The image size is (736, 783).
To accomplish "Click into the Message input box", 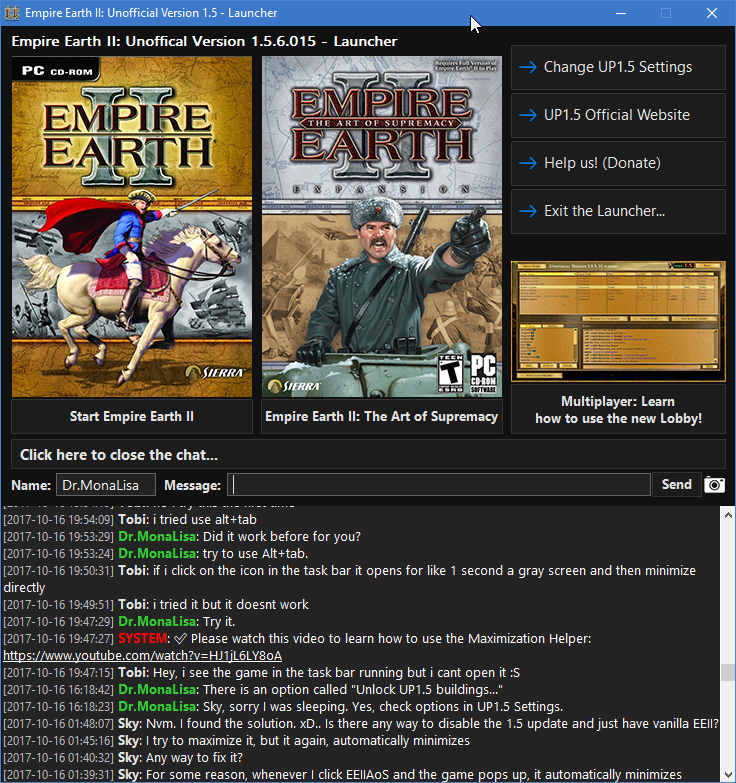I will pyautogui.click(x=439, y=485).
